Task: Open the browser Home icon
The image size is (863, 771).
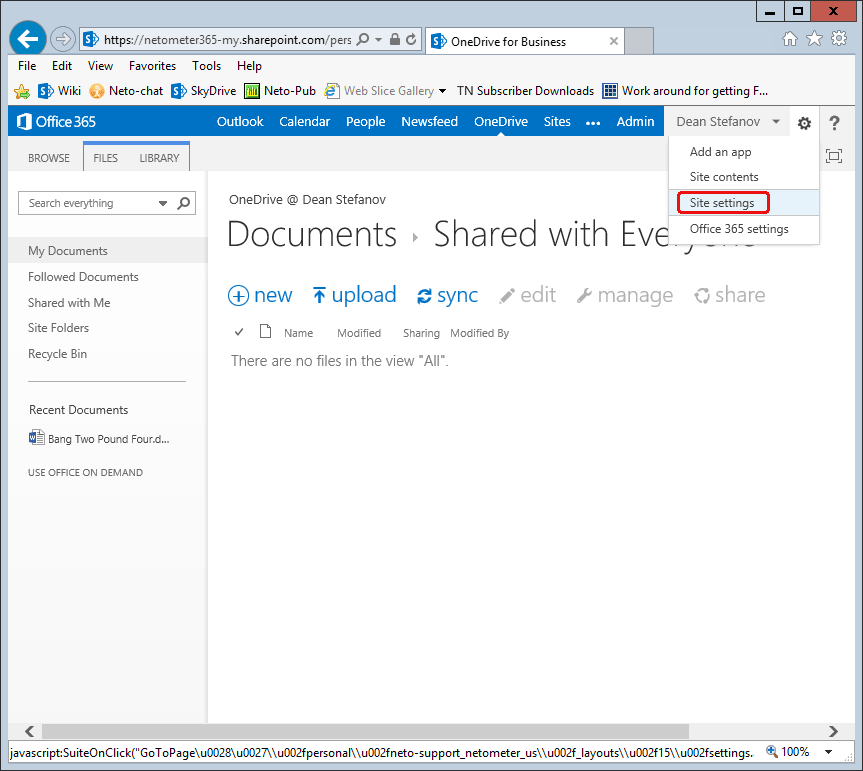Action: coord(790,39)
